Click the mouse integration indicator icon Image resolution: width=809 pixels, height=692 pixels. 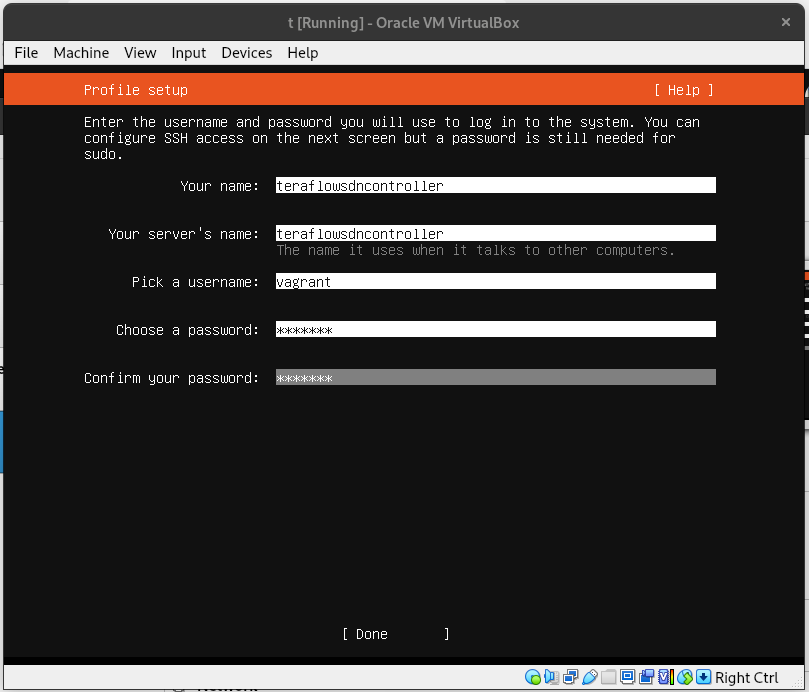click(683, 677)
